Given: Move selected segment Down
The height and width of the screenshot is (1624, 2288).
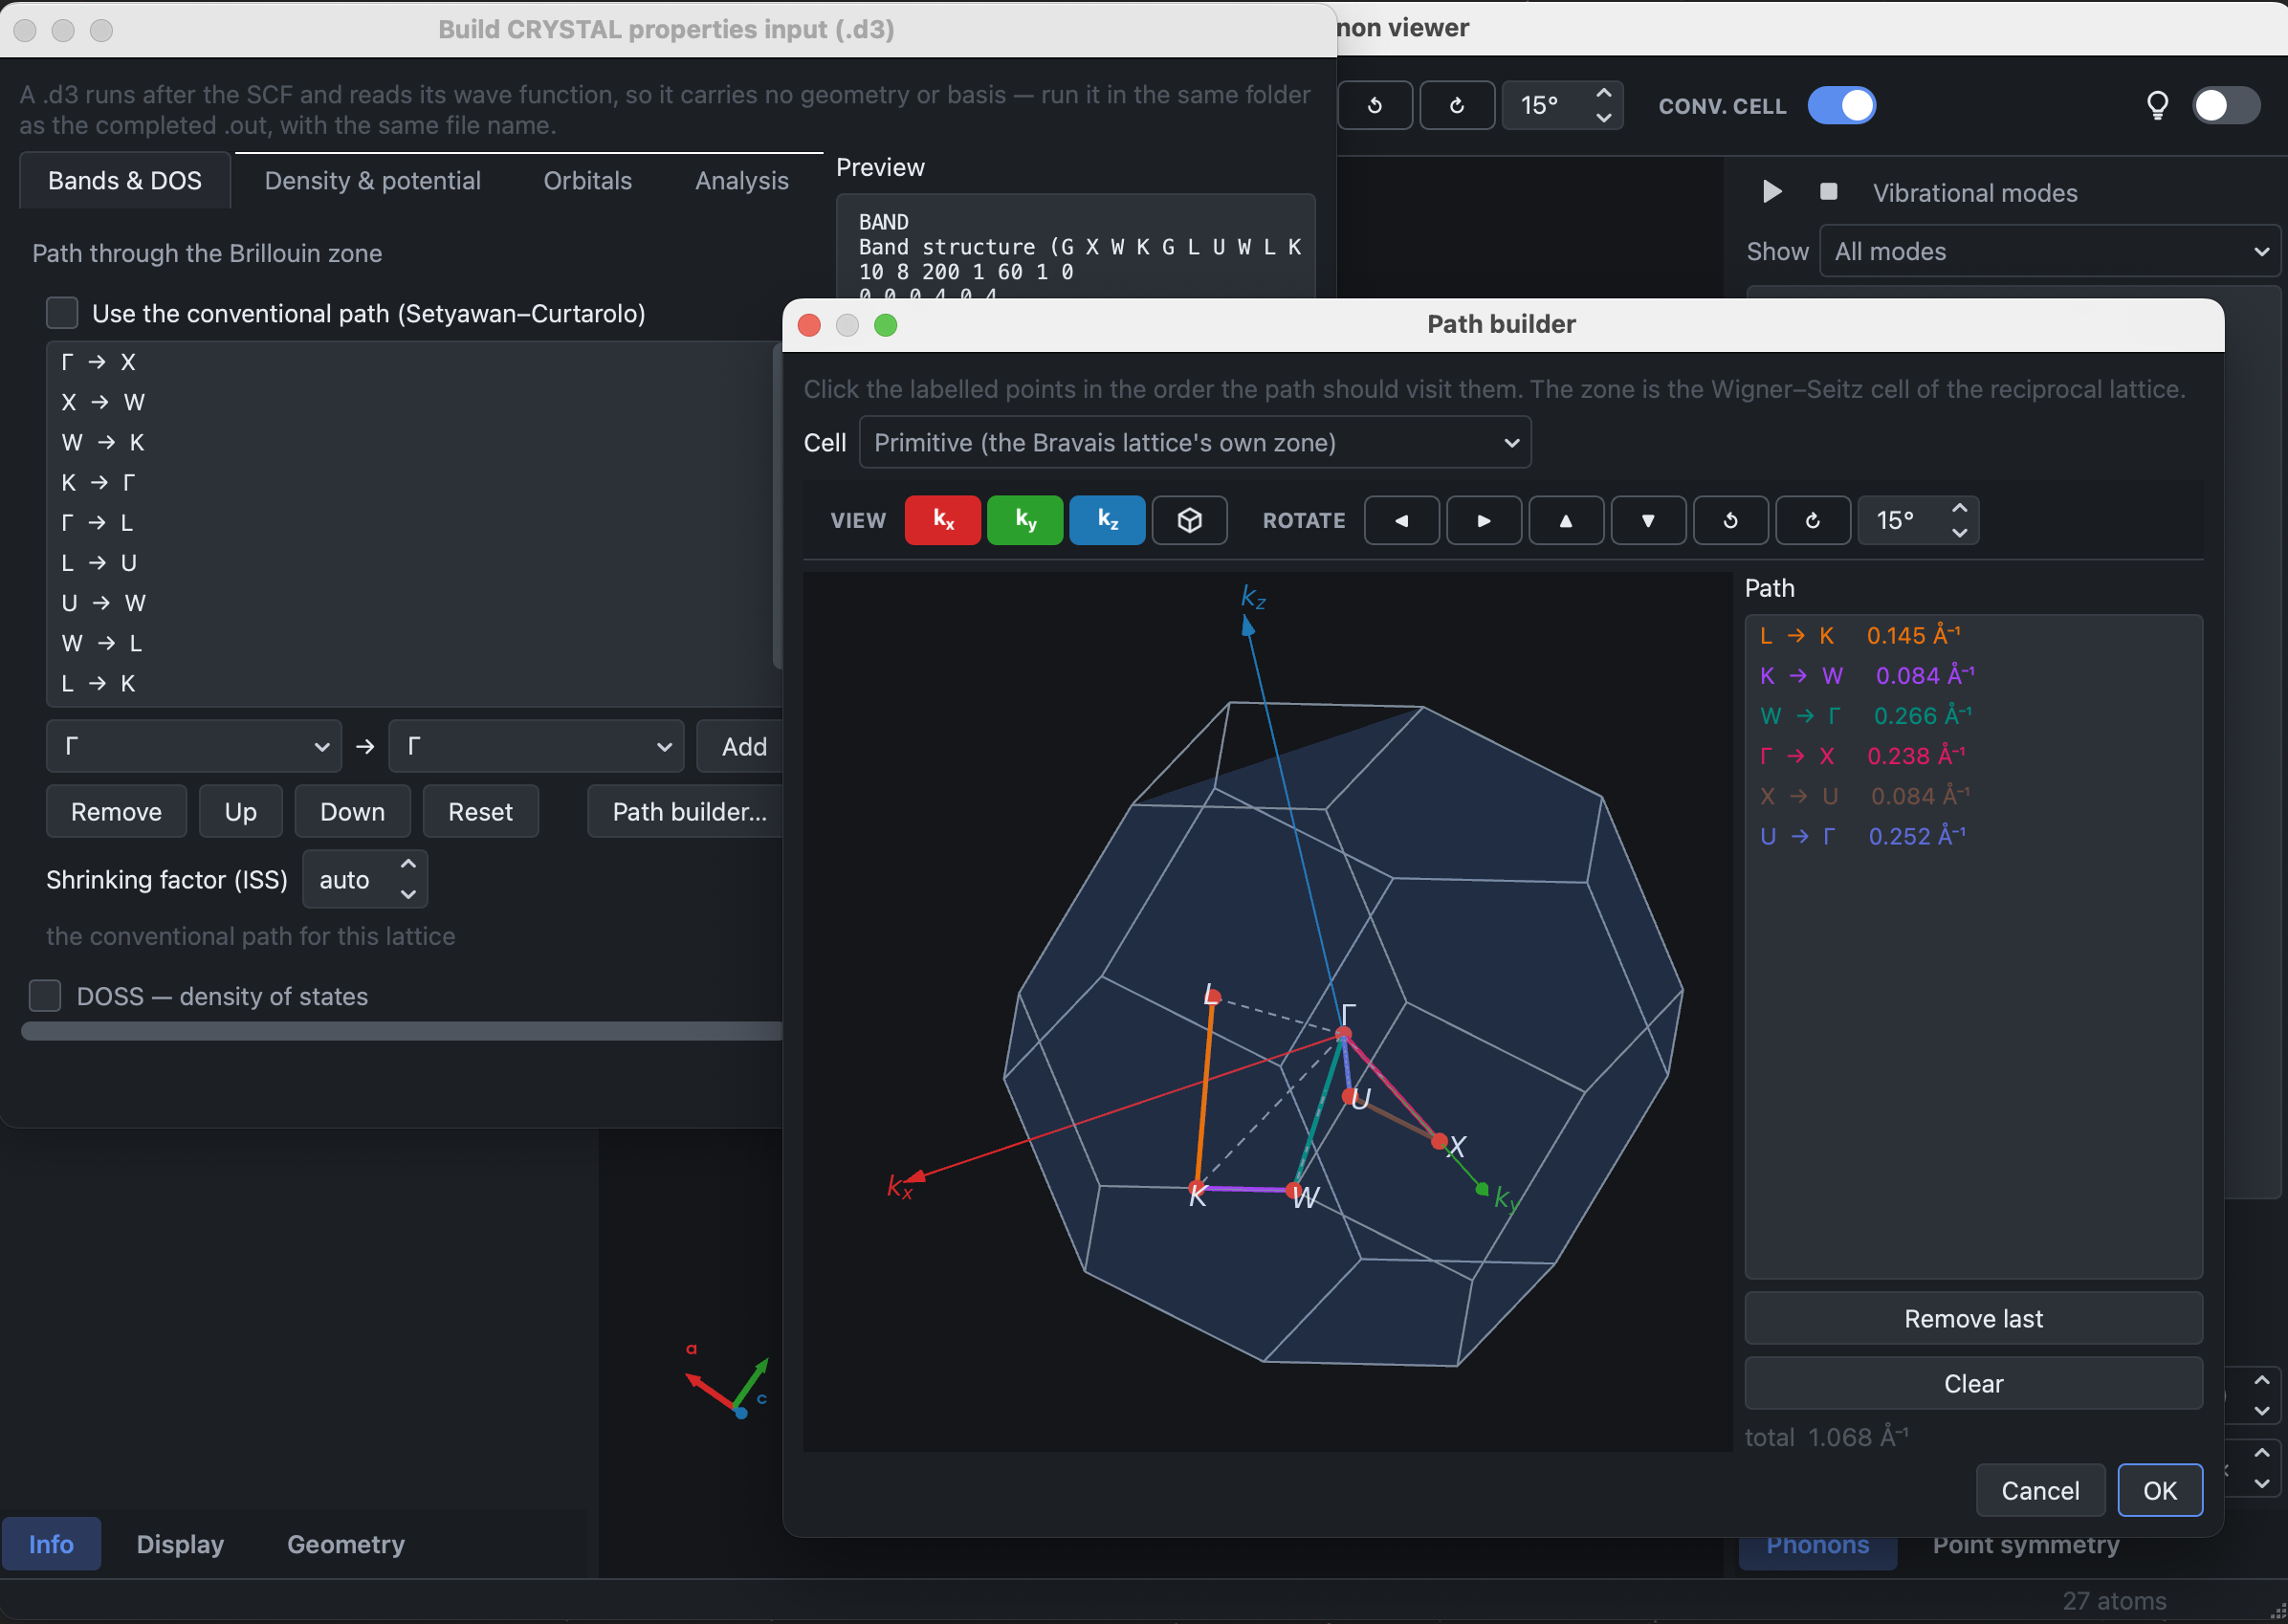Looking at the screenshot, I should pos(352,811).
